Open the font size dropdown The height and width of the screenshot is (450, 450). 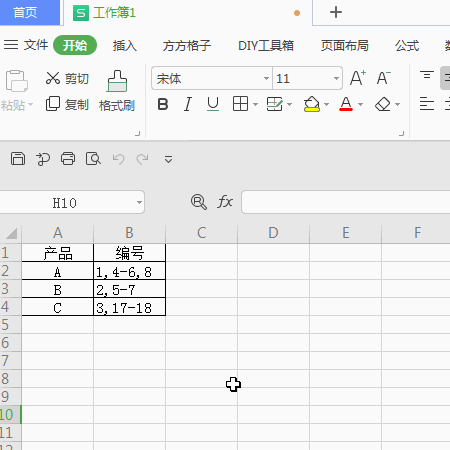[x=336, y=79]
